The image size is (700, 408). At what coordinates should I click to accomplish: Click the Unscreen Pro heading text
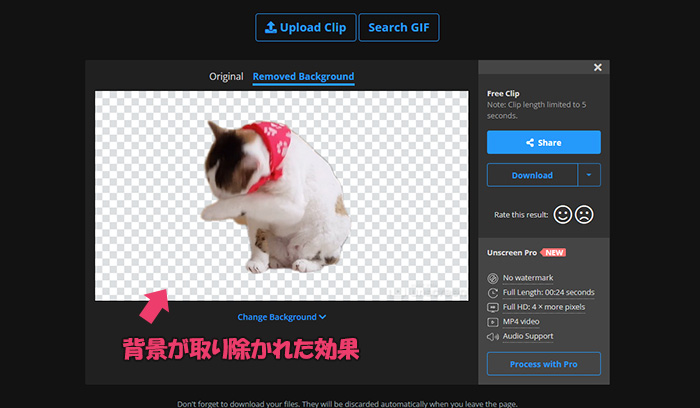pyautogui.click(x=512, y=253)
